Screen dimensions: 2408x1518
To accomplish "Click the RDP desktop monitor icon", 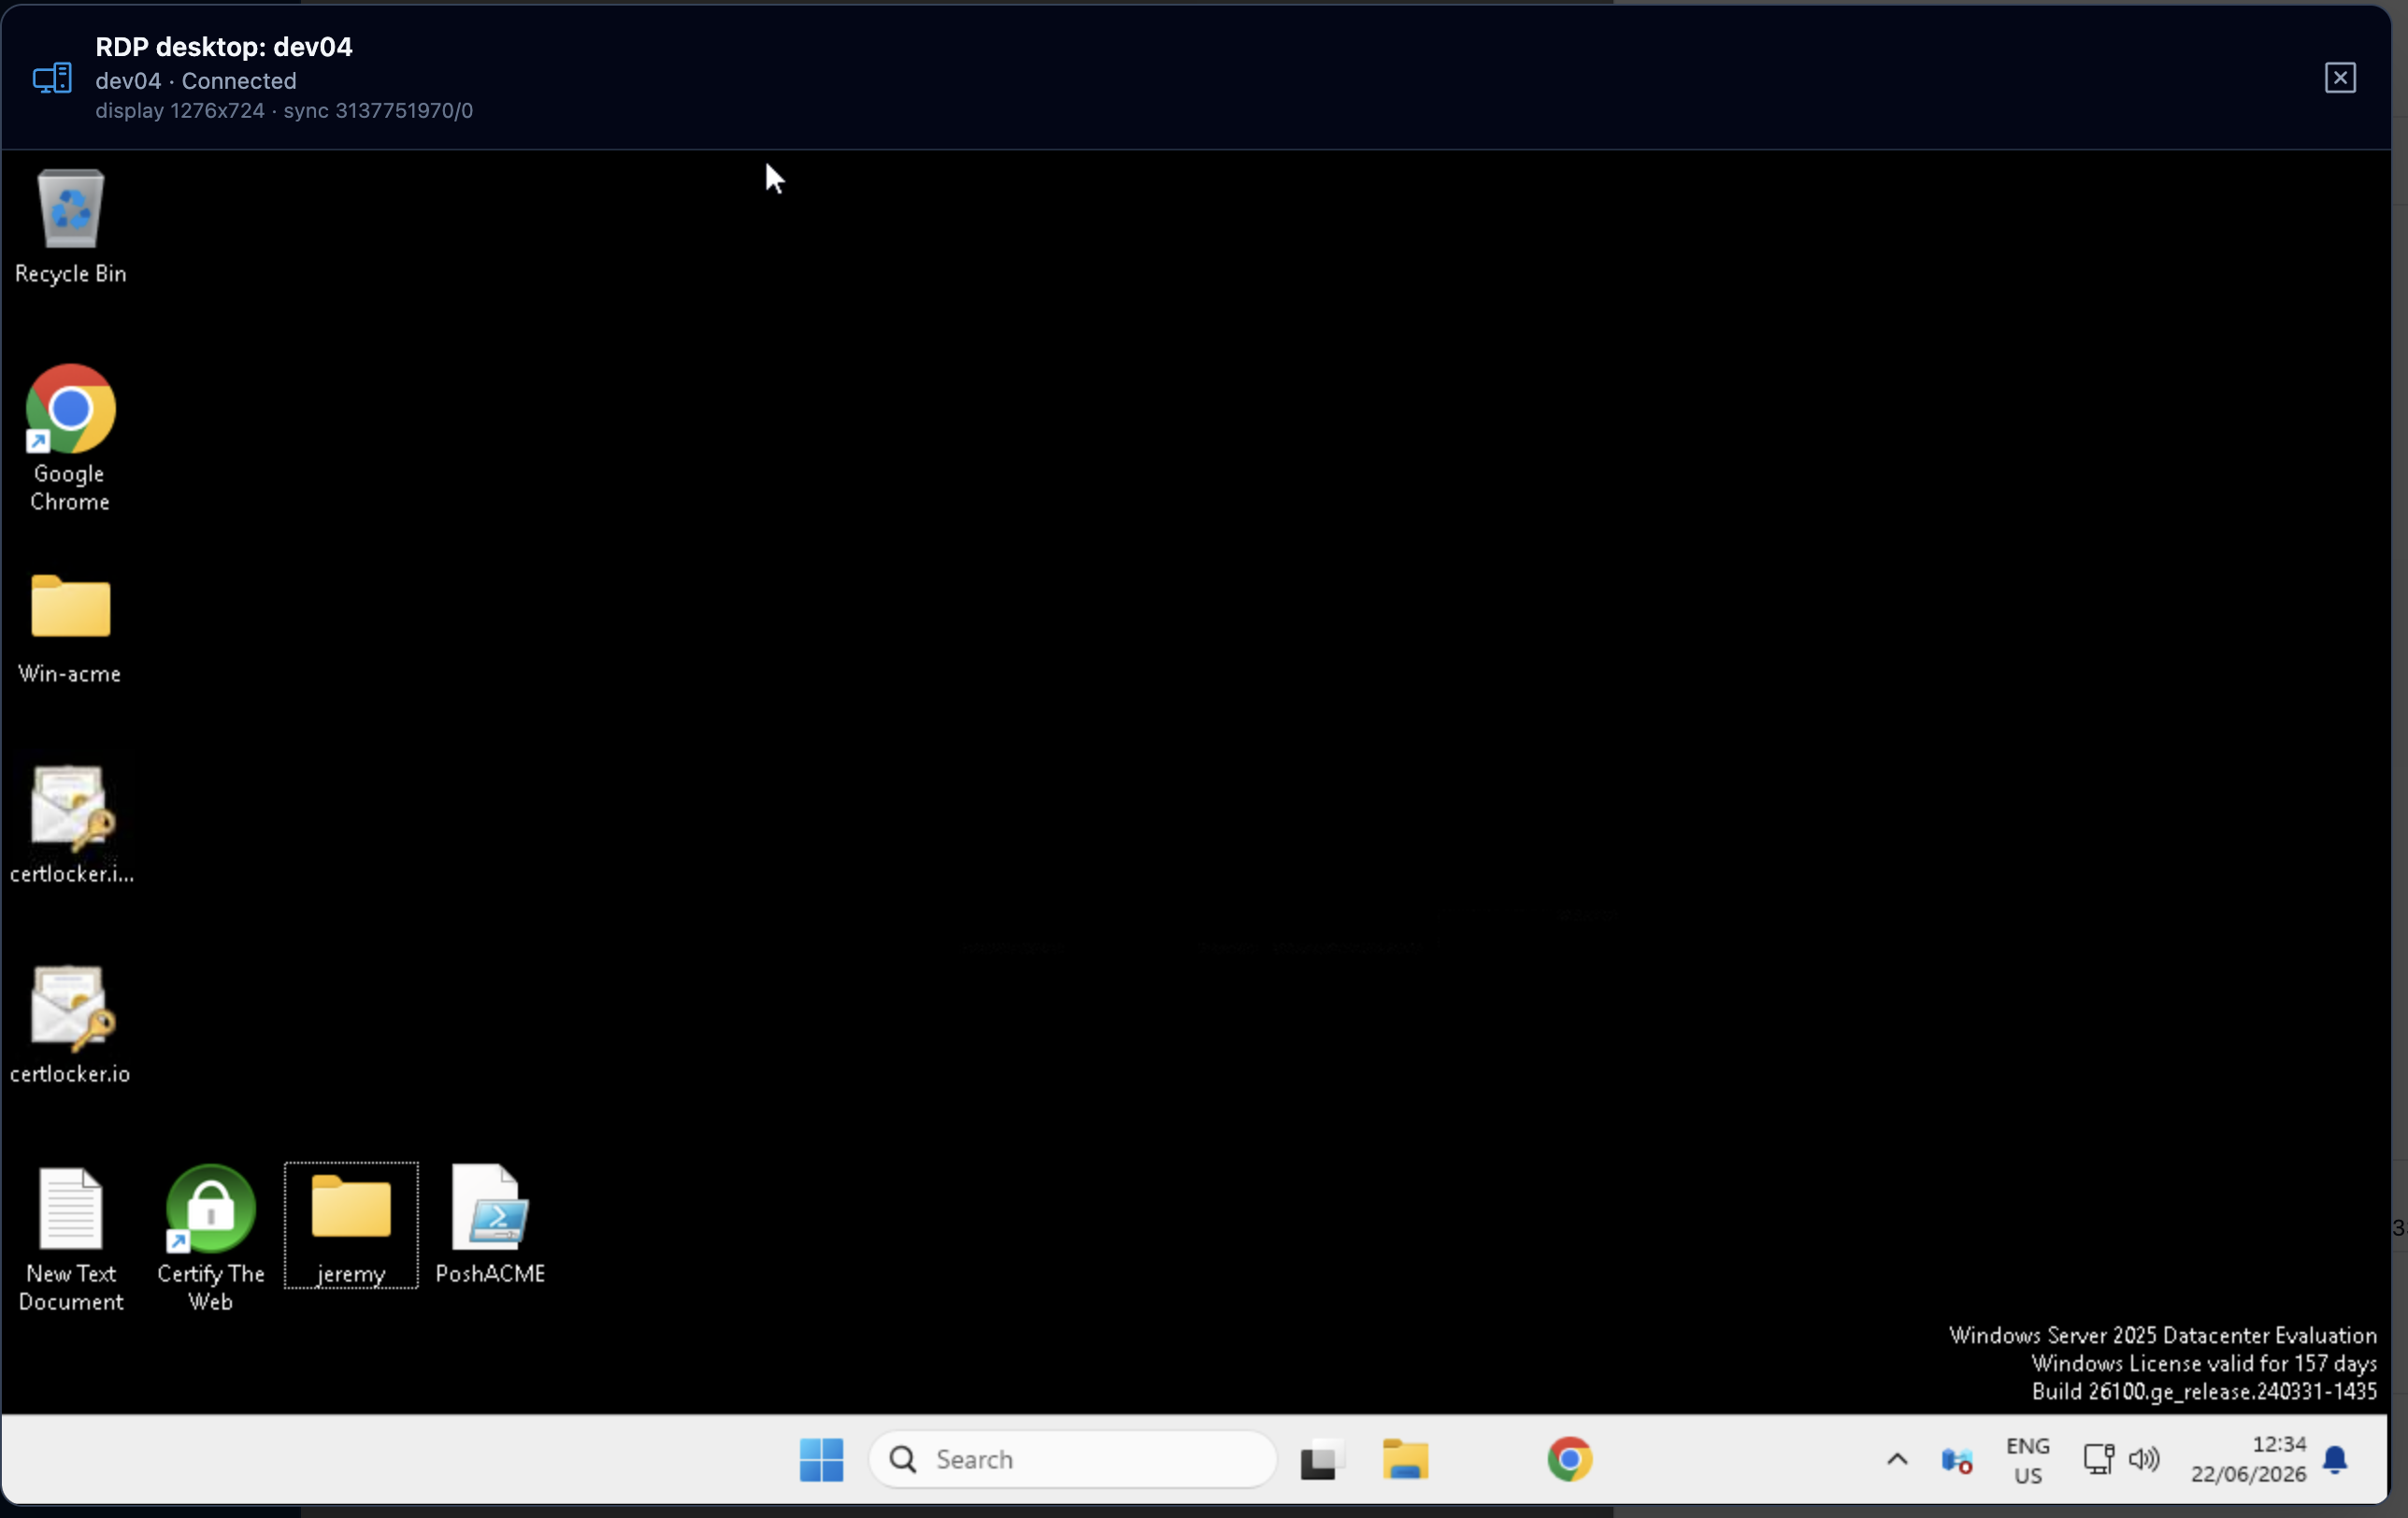I will click(52, 78).
